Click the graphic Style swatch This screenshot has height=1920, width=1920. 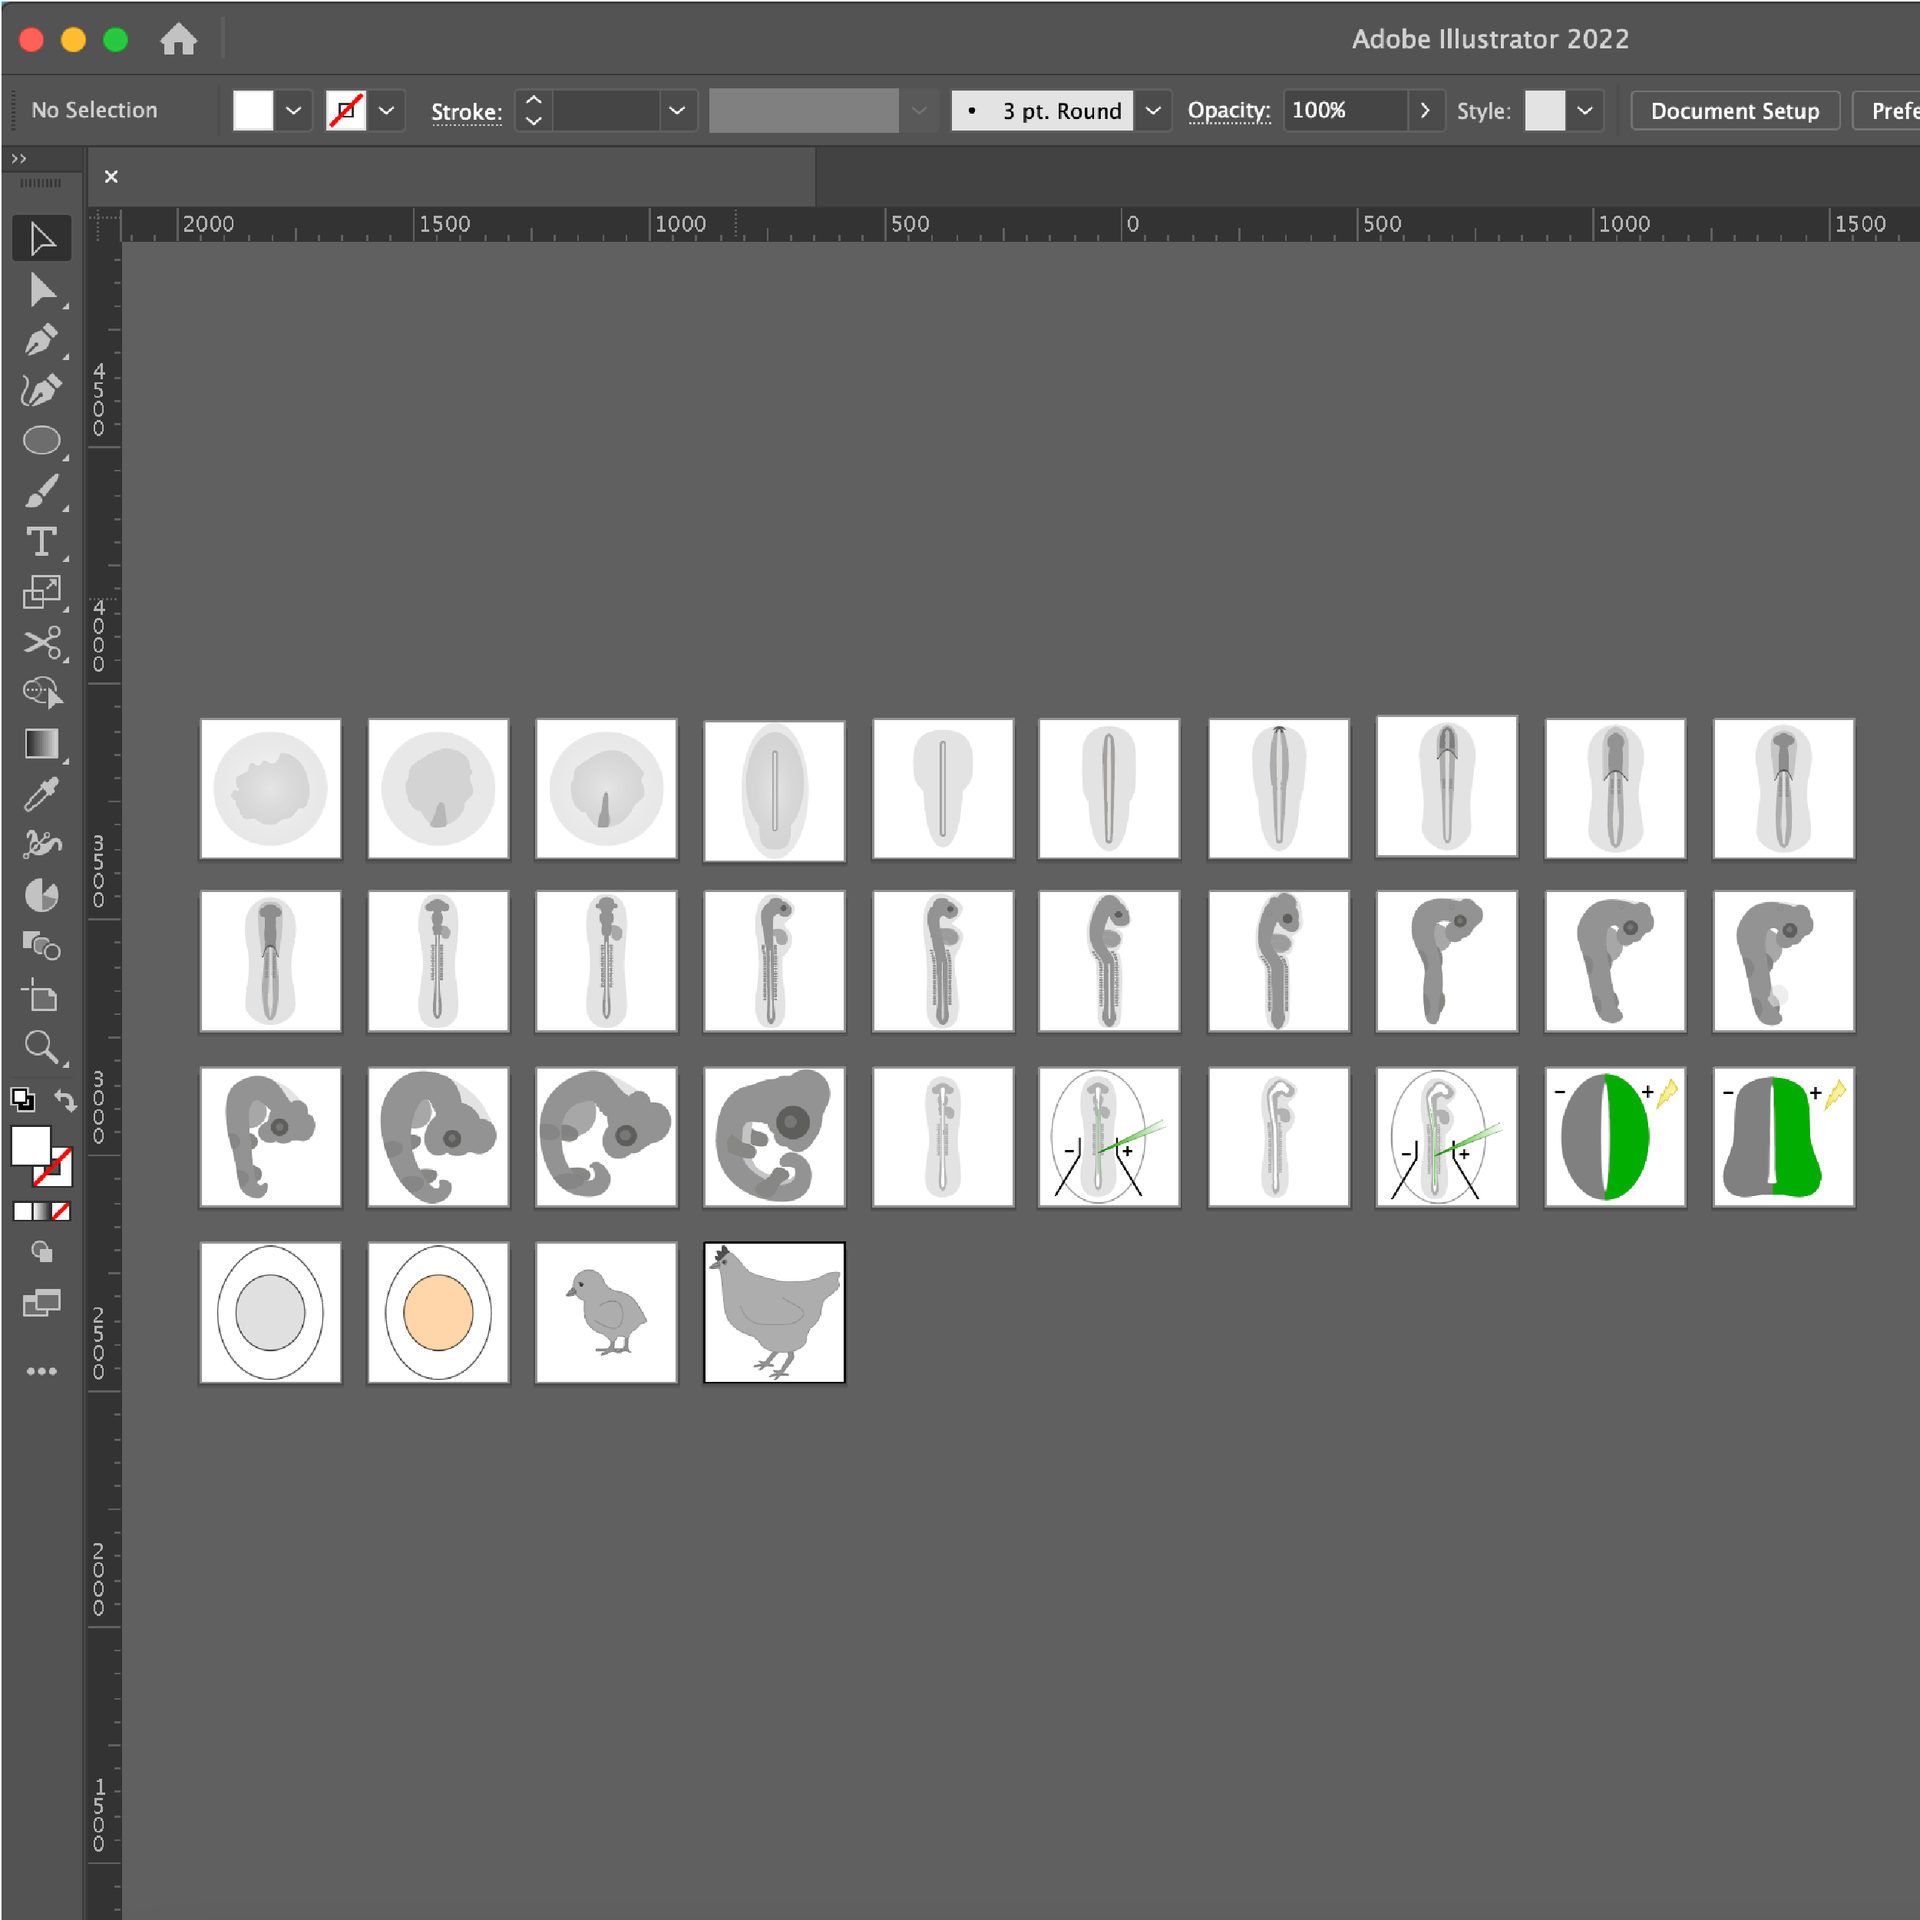click(1544, 110)
